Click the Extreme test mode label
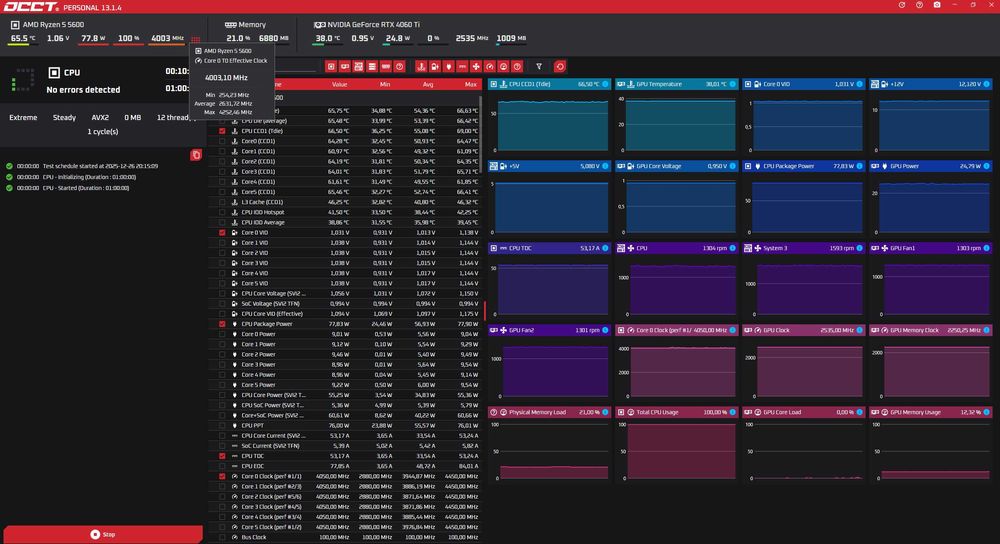1000x544 pixels. tap(23, 117)
